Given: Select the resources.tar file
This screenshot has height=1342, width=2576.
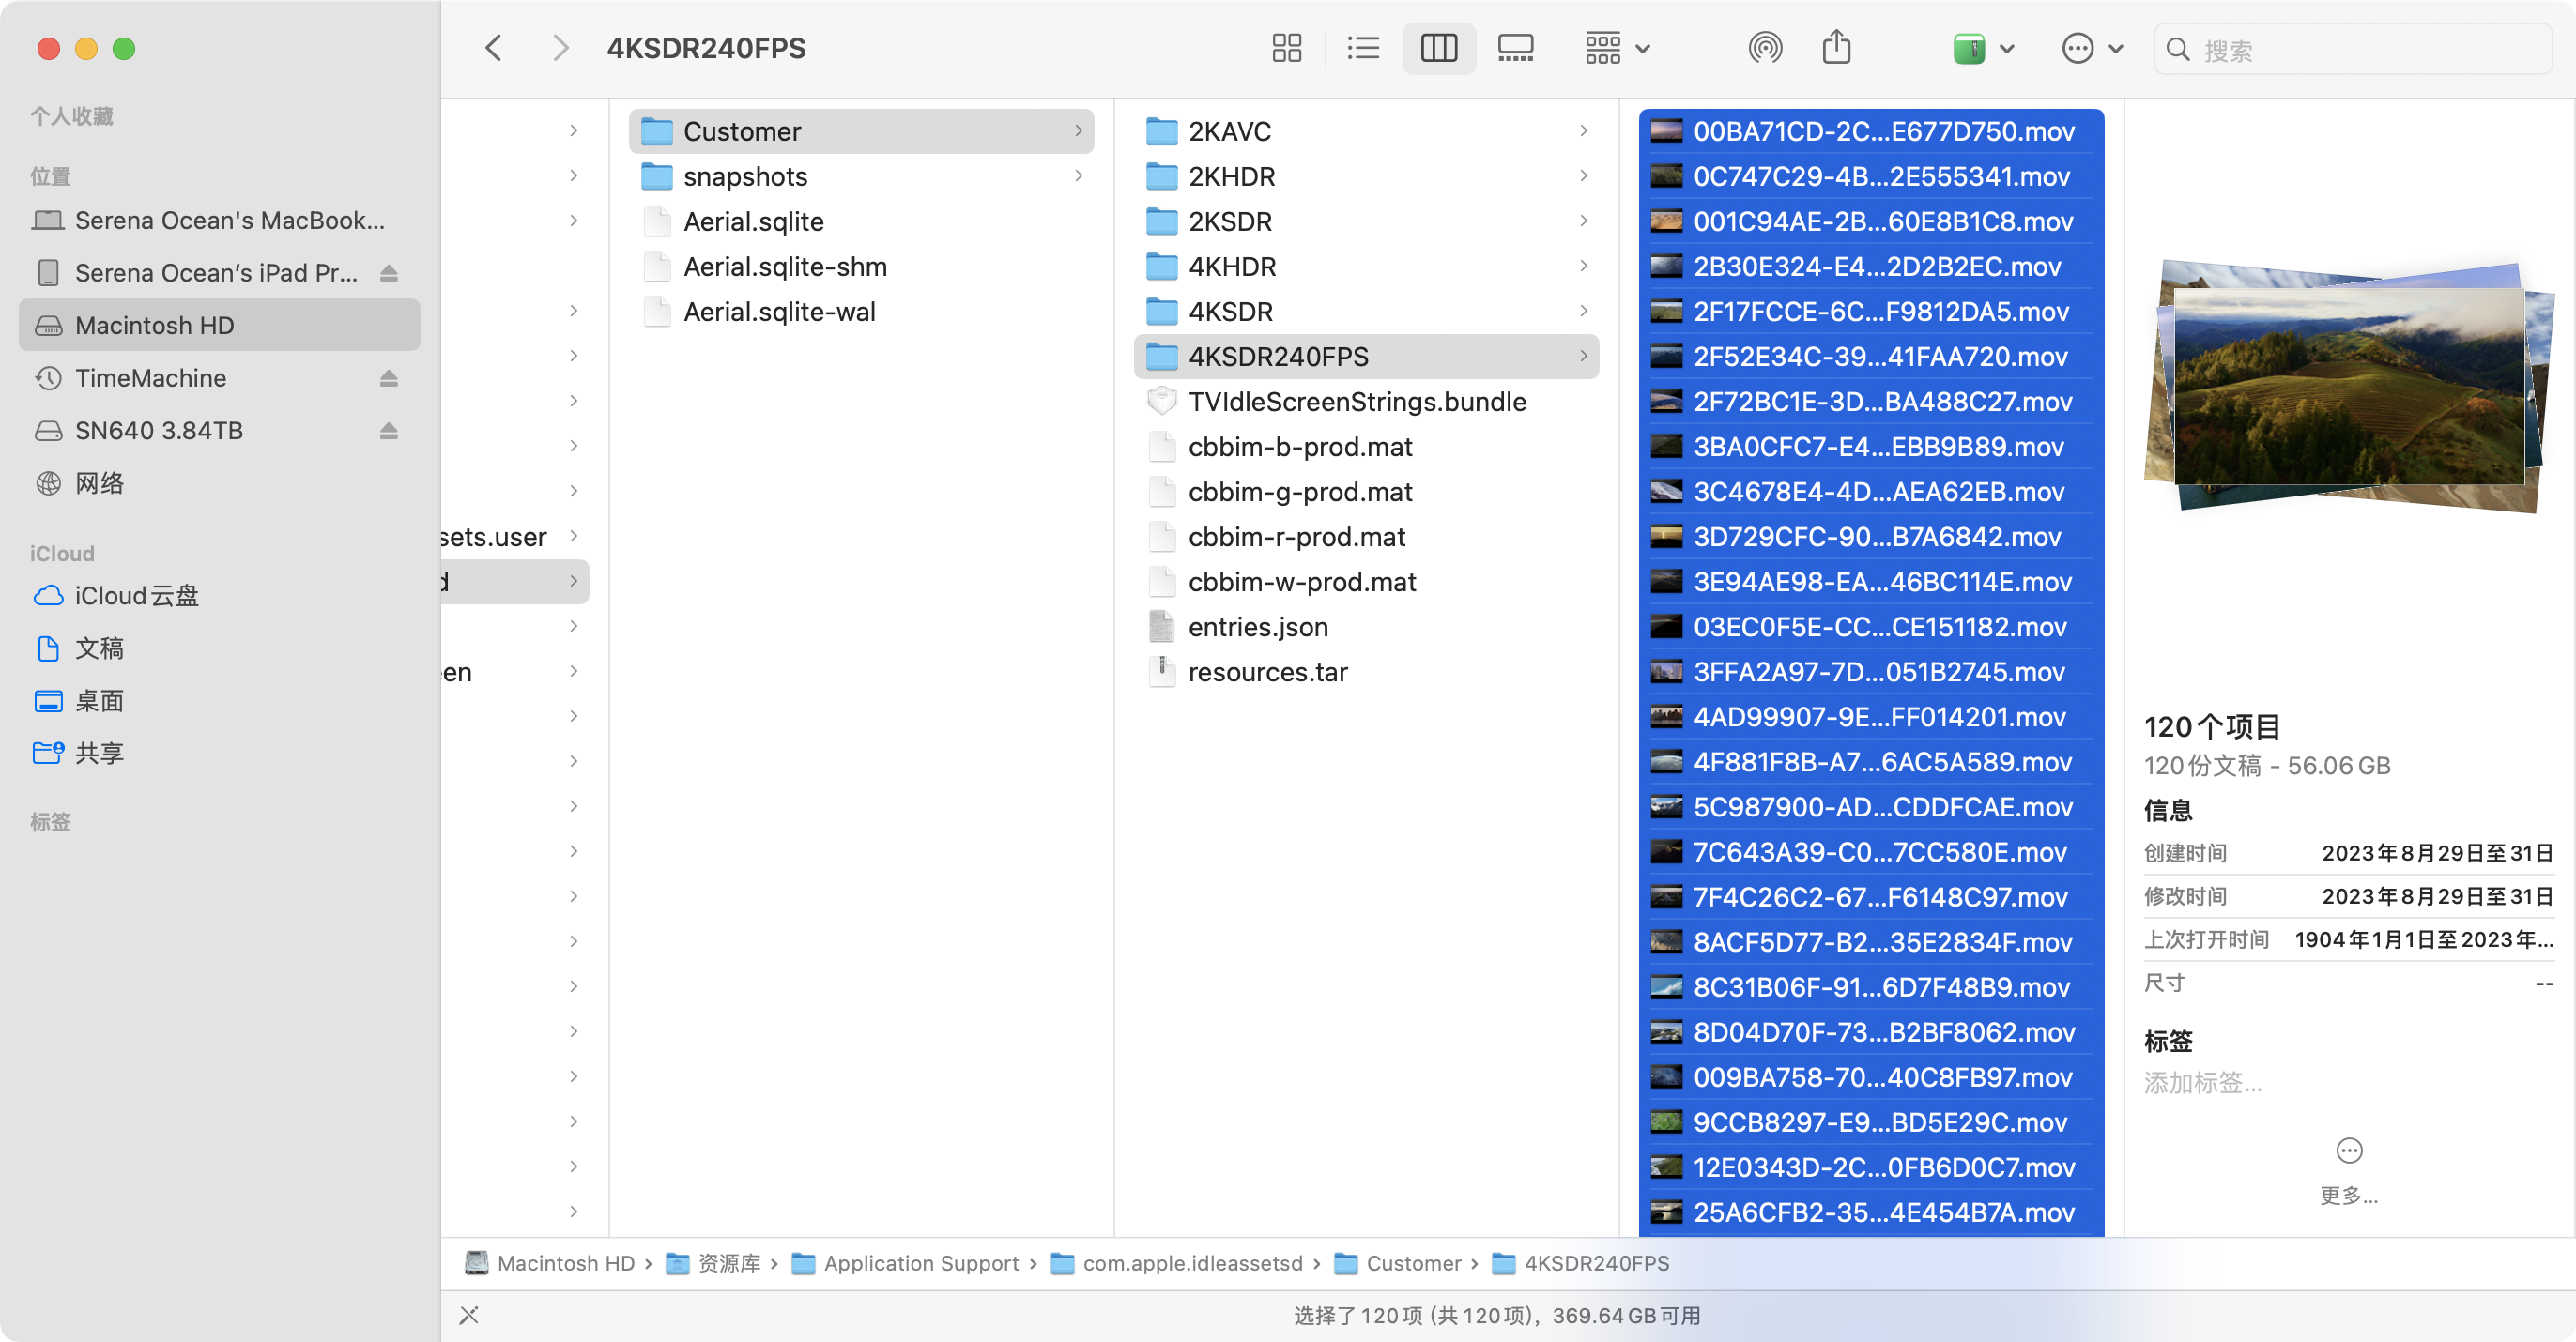Looking at the screenshot, I should tap(1267, 672).
